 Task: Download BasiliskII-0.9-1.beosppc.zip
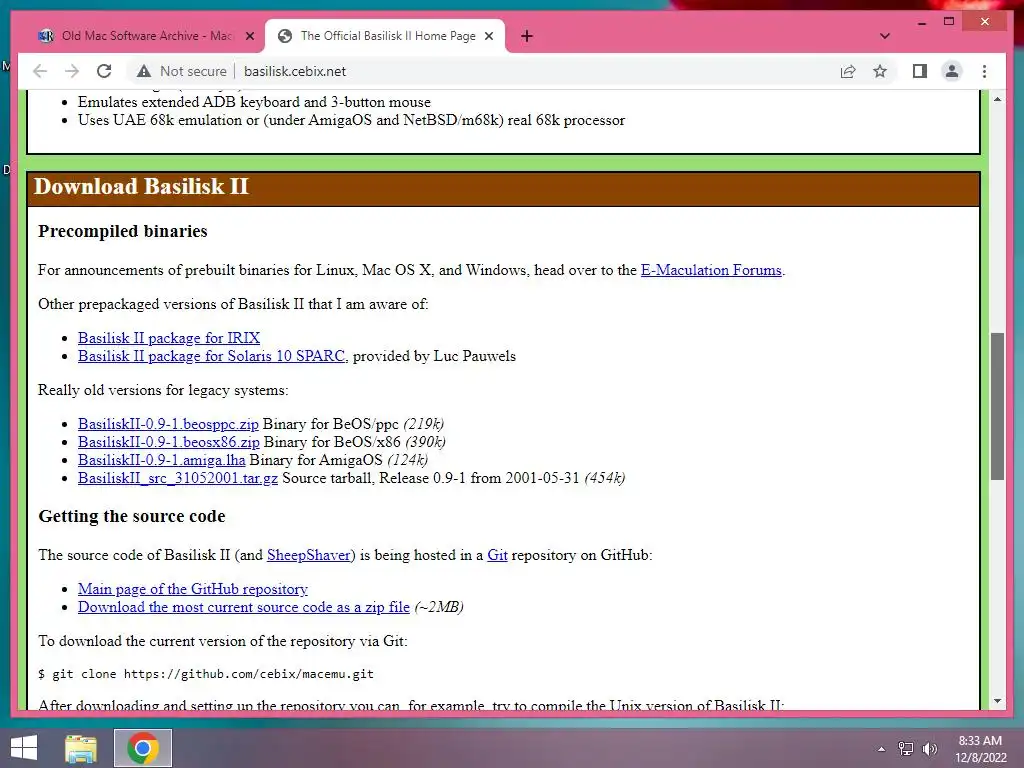point(168,424)
